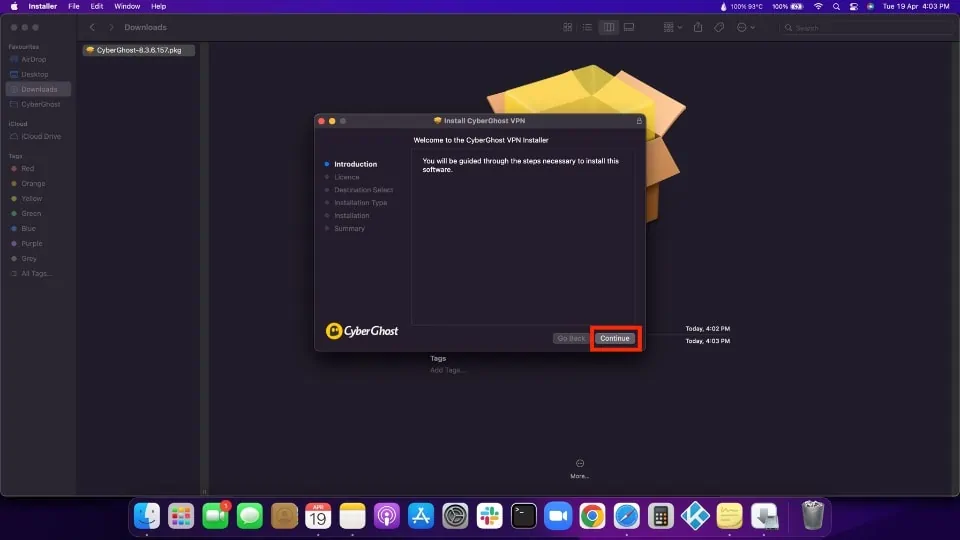Open FaceTime from the Dock
The width and height of the screenshot is (960, 540).
(x=216, y=516)
